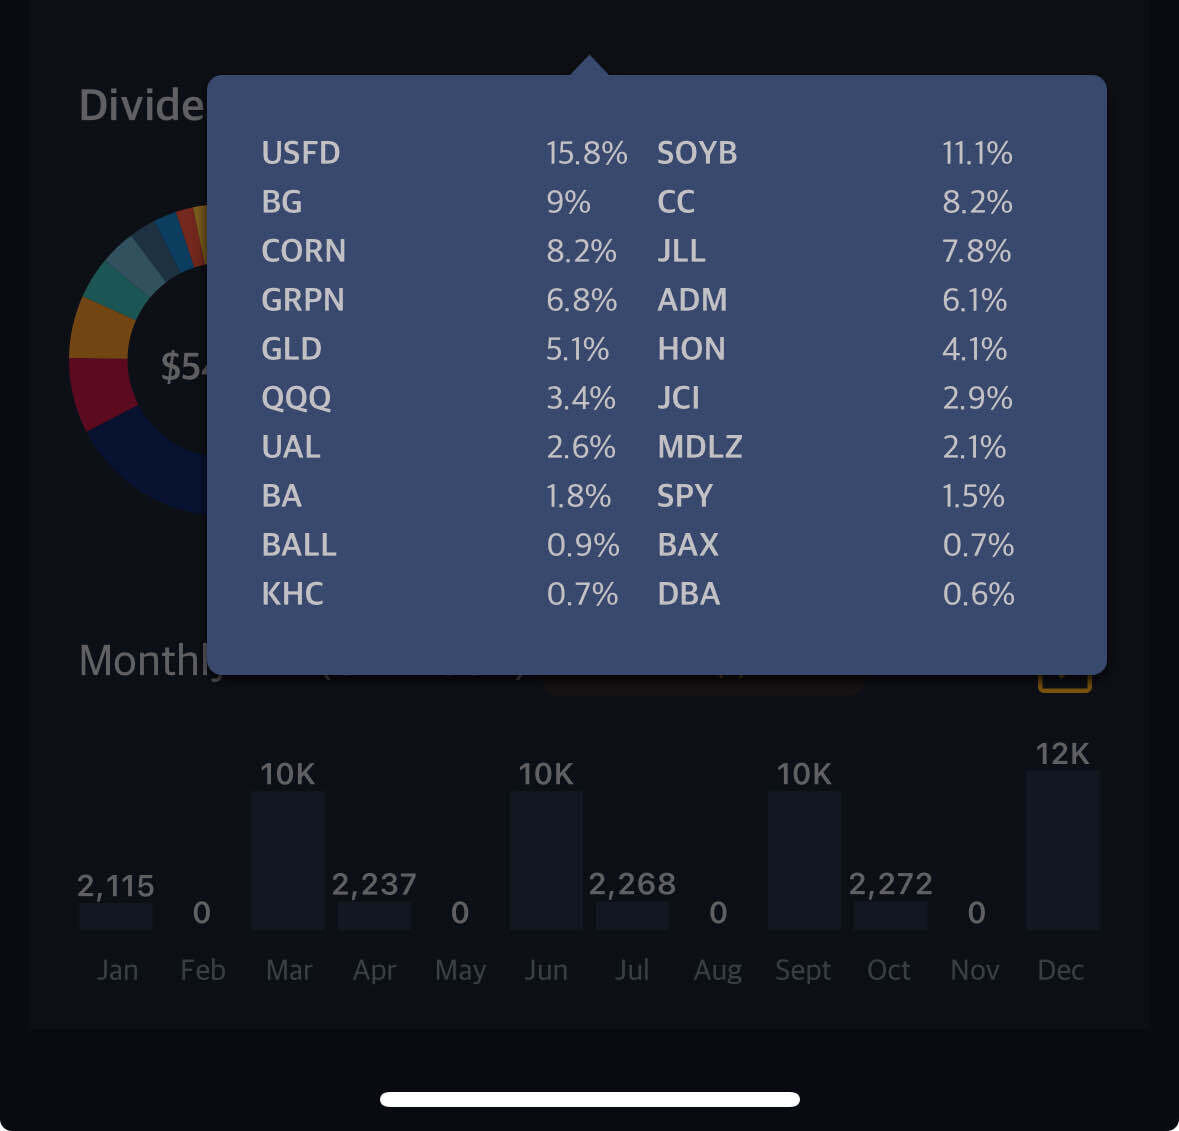Click the GRPN ticker label
This screenshot has width=1179, height=1131.
tap(302, 300)
